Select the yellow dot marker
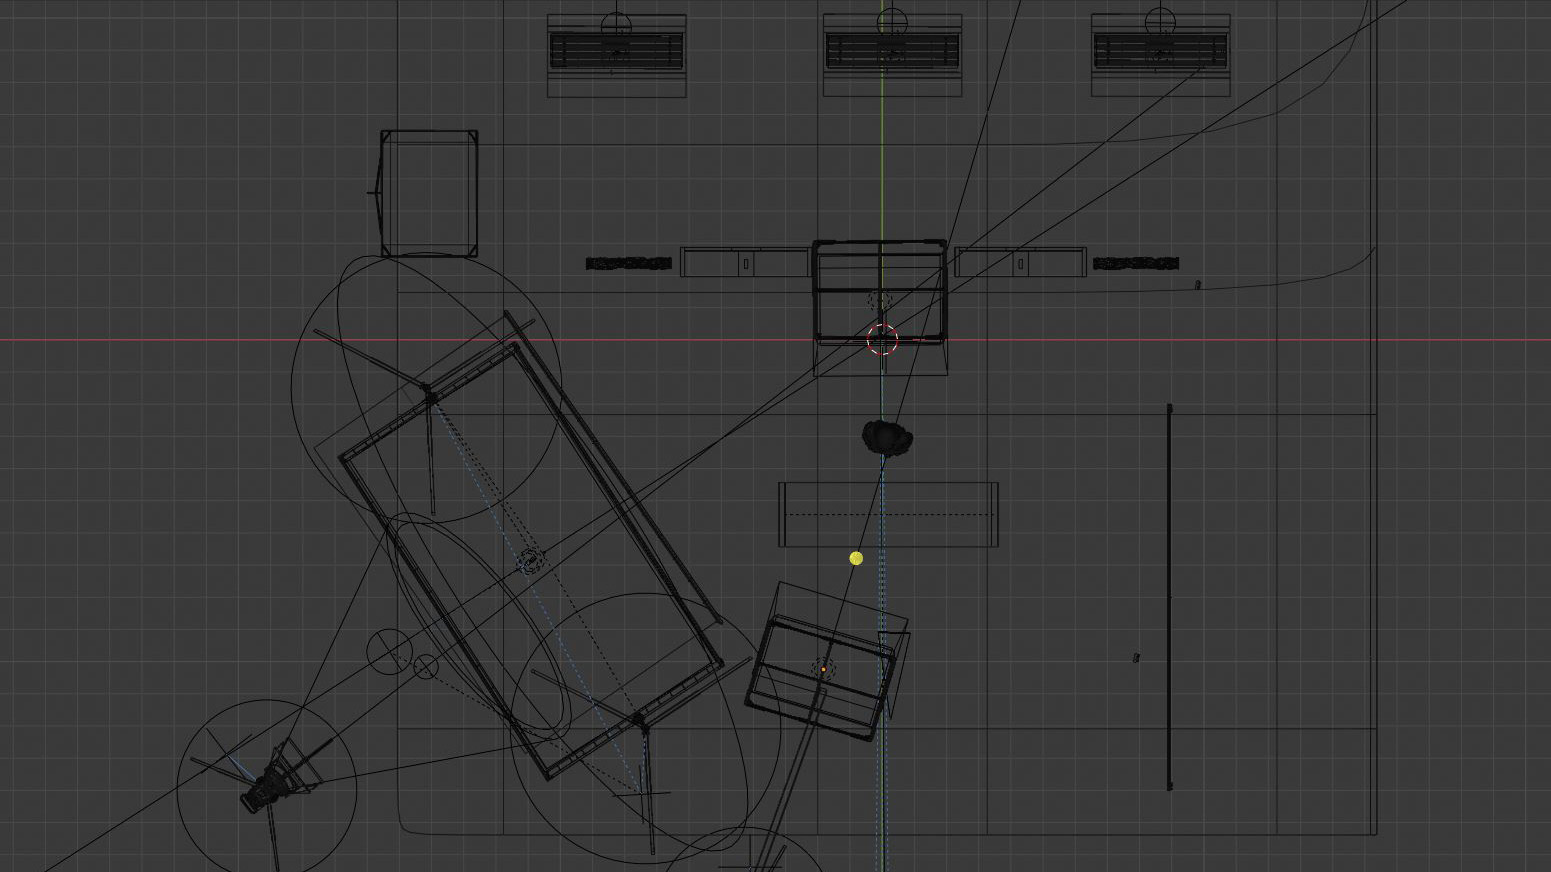1551x872 pixels. point(856,558)
